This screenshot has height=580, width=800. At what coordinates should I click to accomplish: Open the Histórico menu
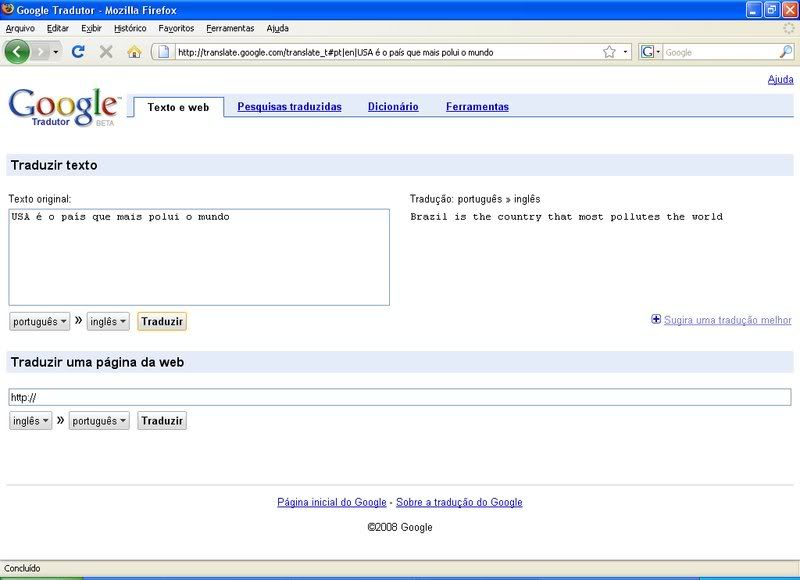tap(130, 29)
